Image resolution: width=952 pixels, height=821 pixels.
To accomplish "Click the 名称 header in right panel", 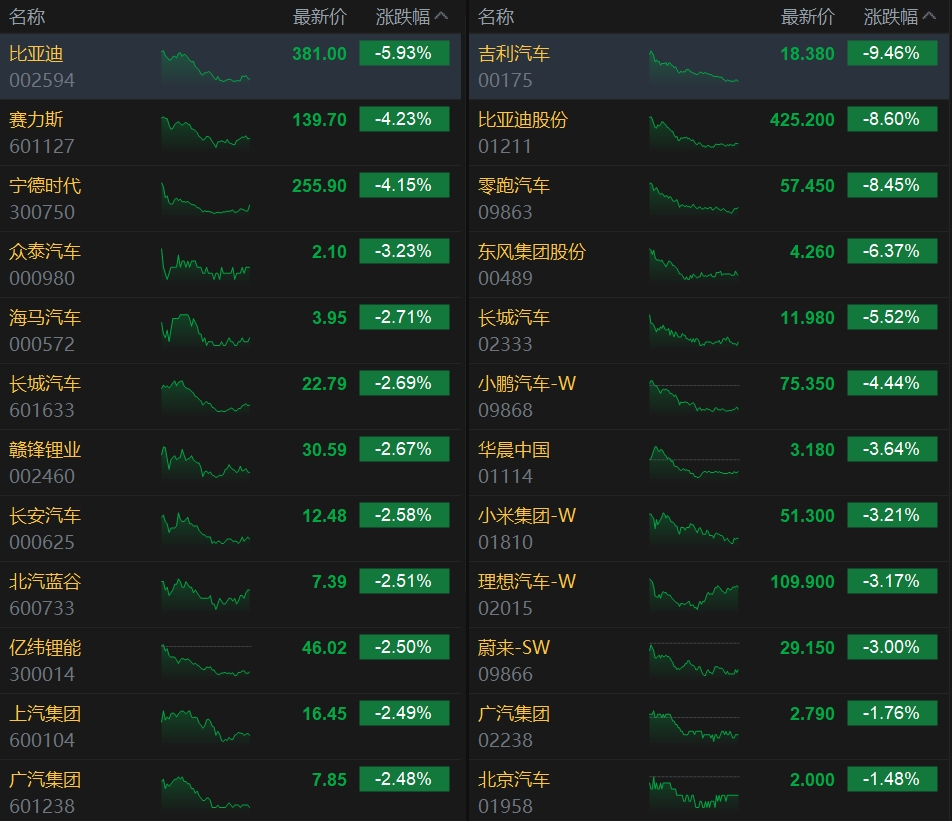I will [496, 17].
